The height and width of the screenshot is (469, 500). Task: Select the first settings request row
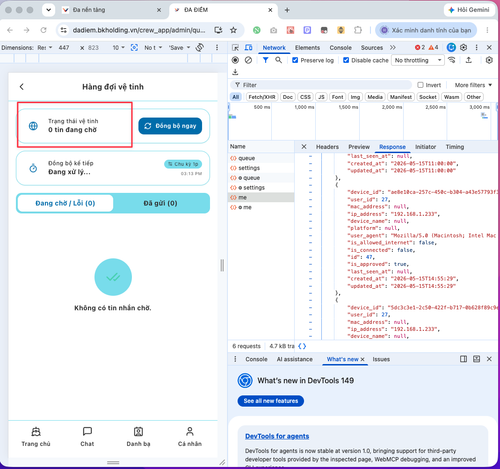coord(261,168)
